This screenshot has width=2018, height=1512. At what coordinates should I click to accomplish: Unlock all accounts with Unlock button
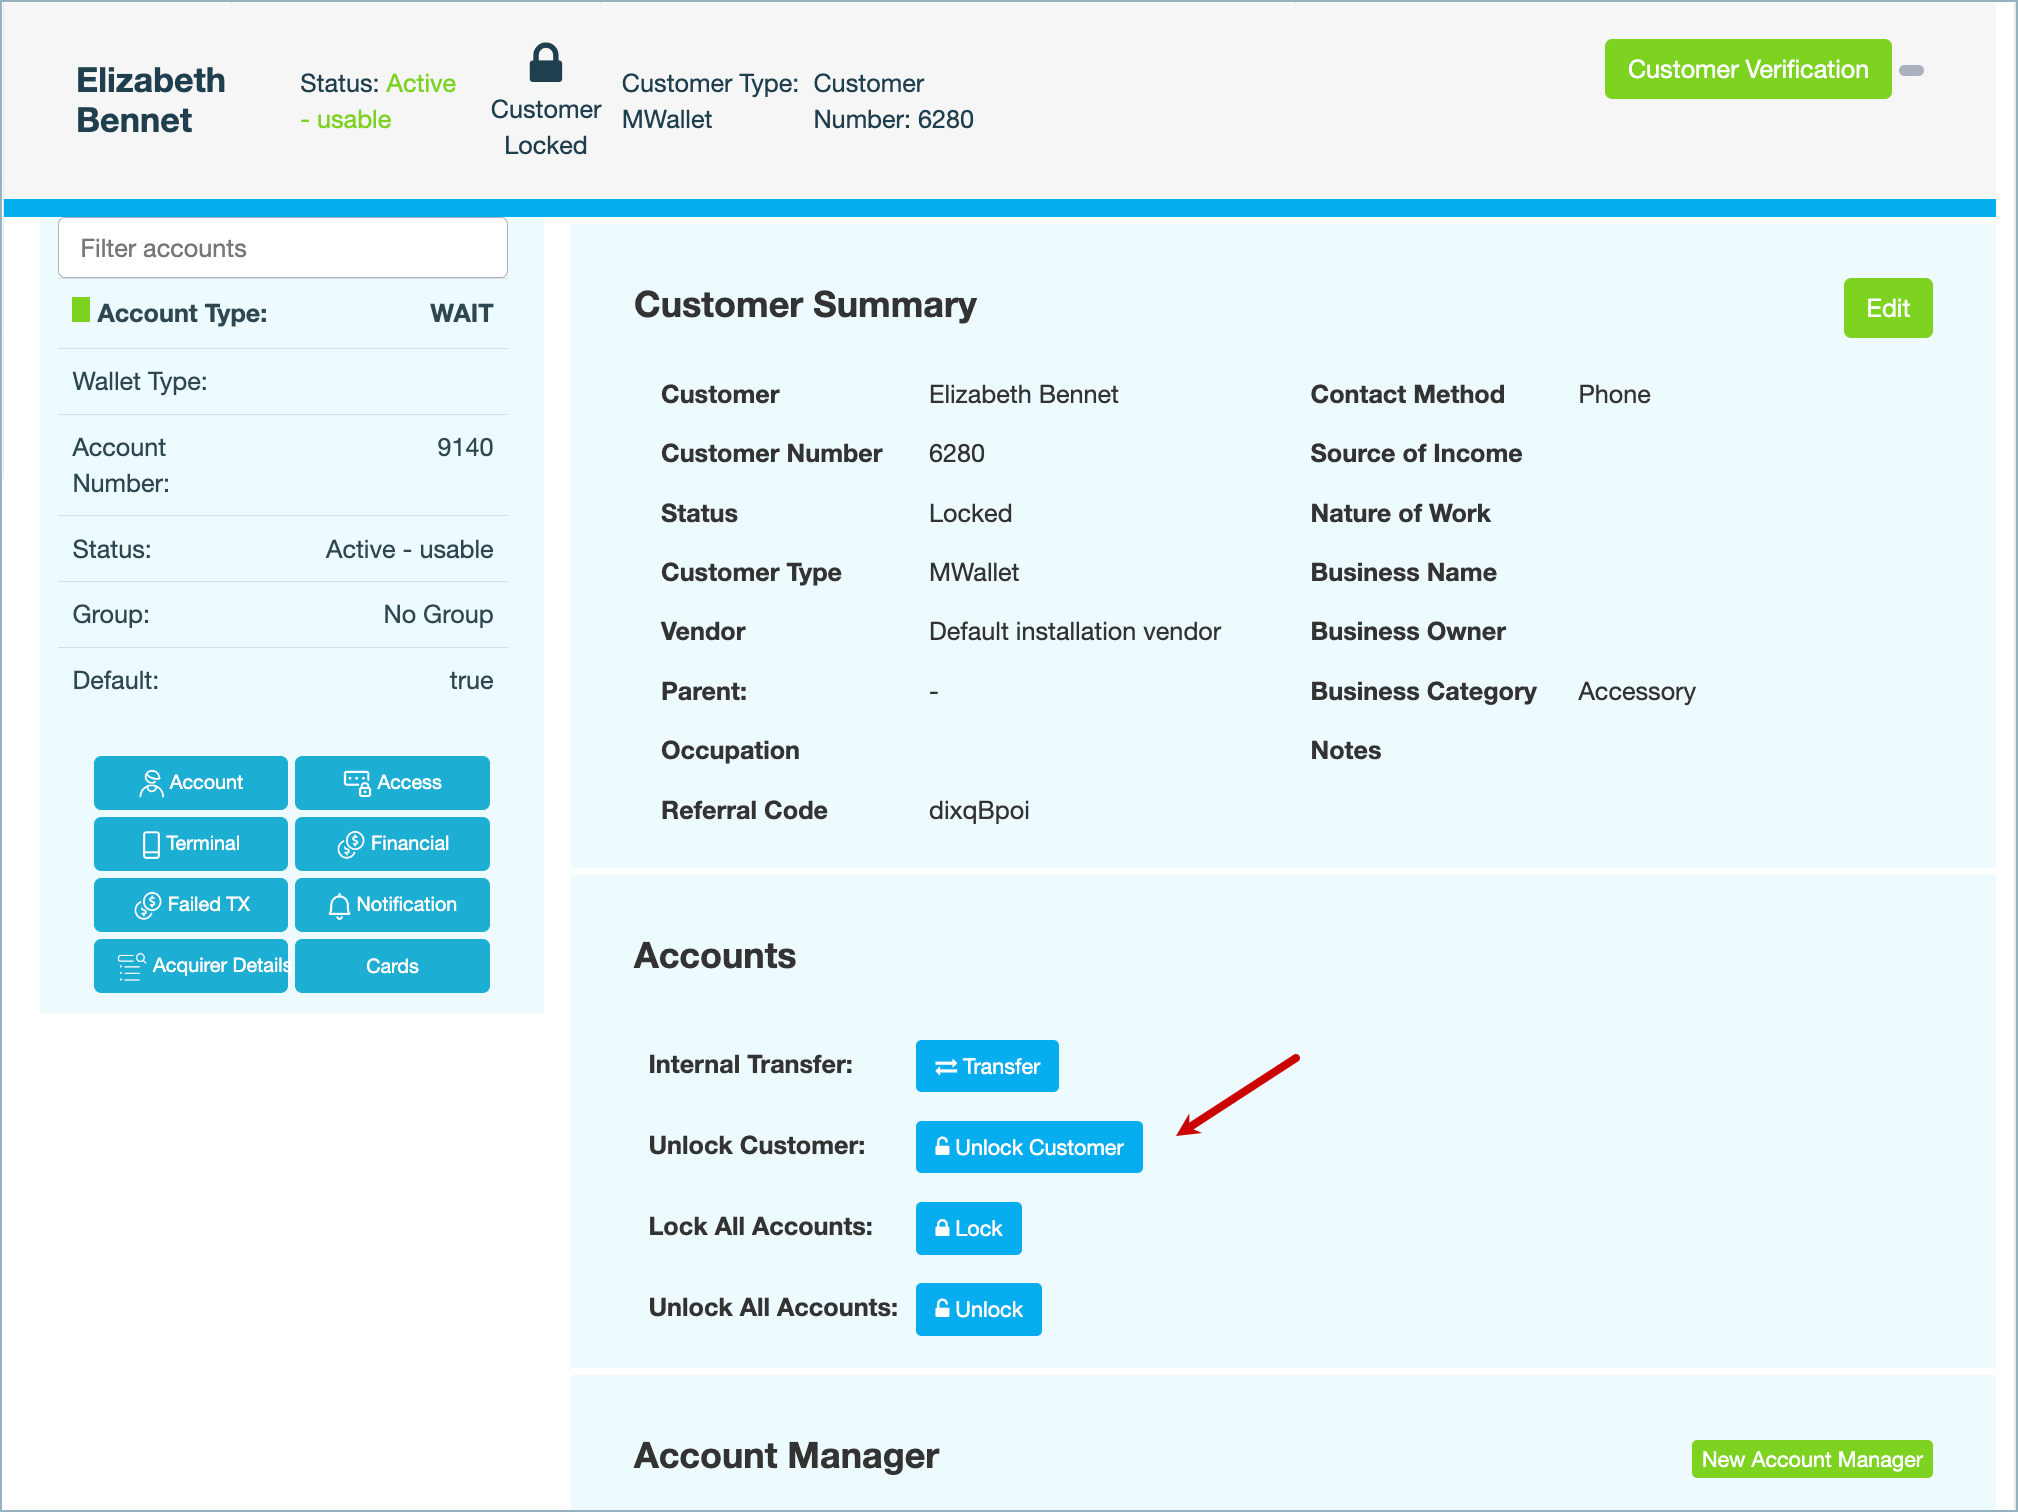977,1309
